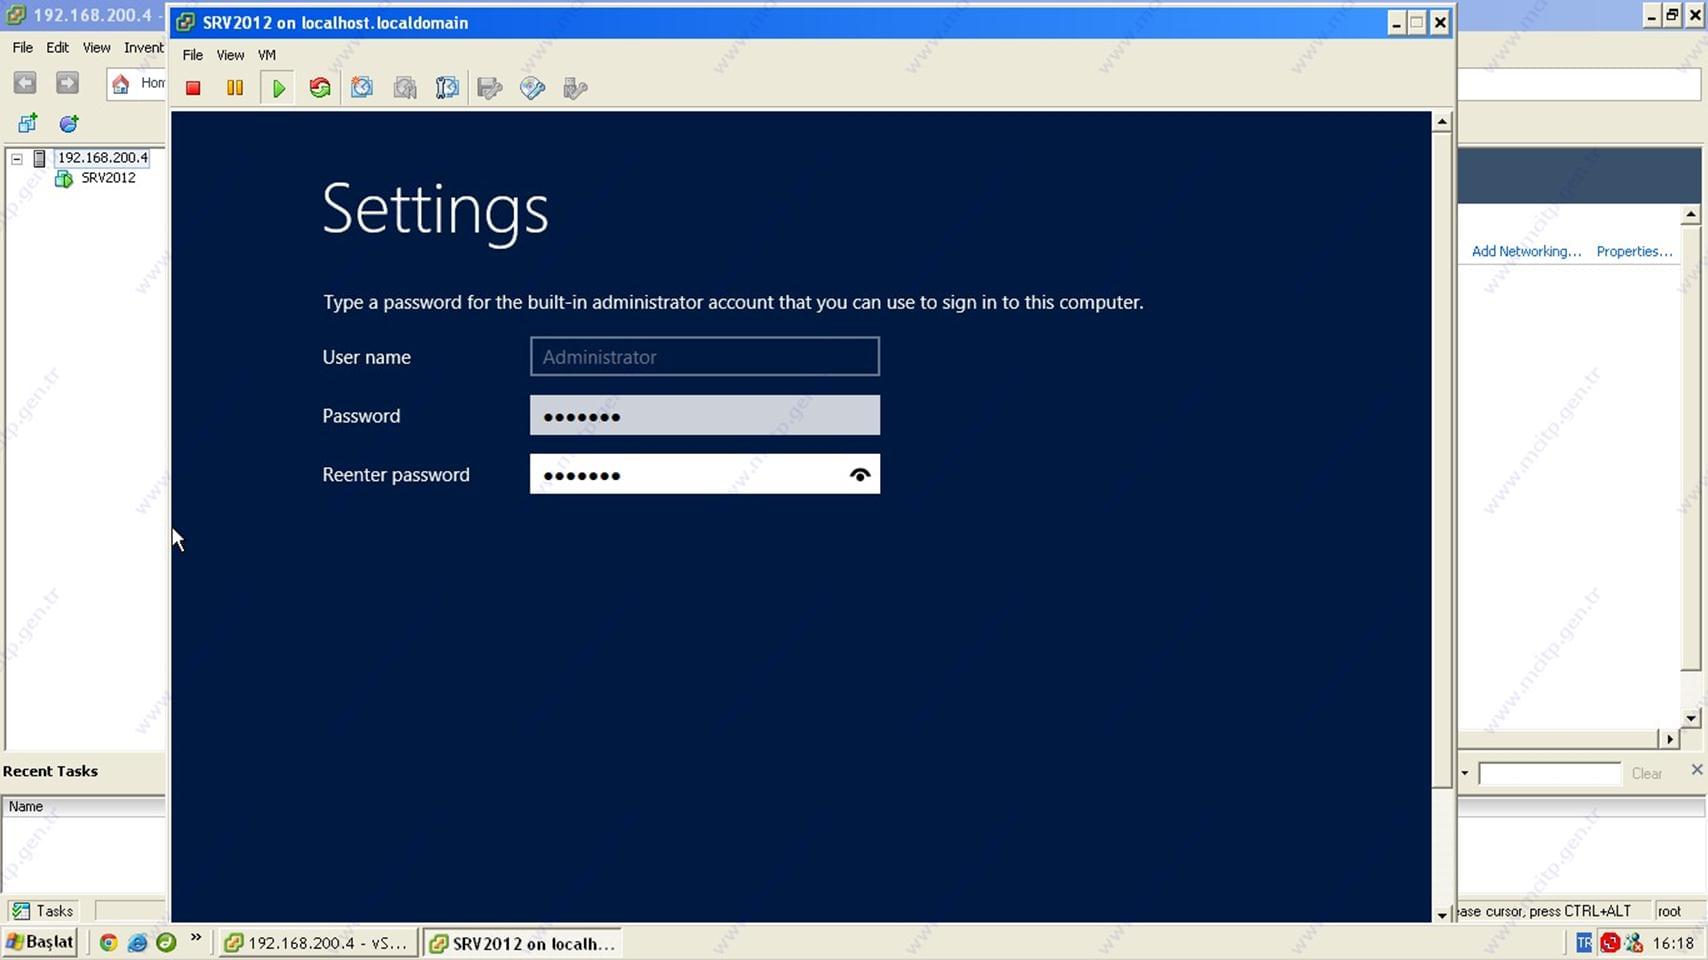
Task: Click the Başlat start button
Action: coord(40,942)
